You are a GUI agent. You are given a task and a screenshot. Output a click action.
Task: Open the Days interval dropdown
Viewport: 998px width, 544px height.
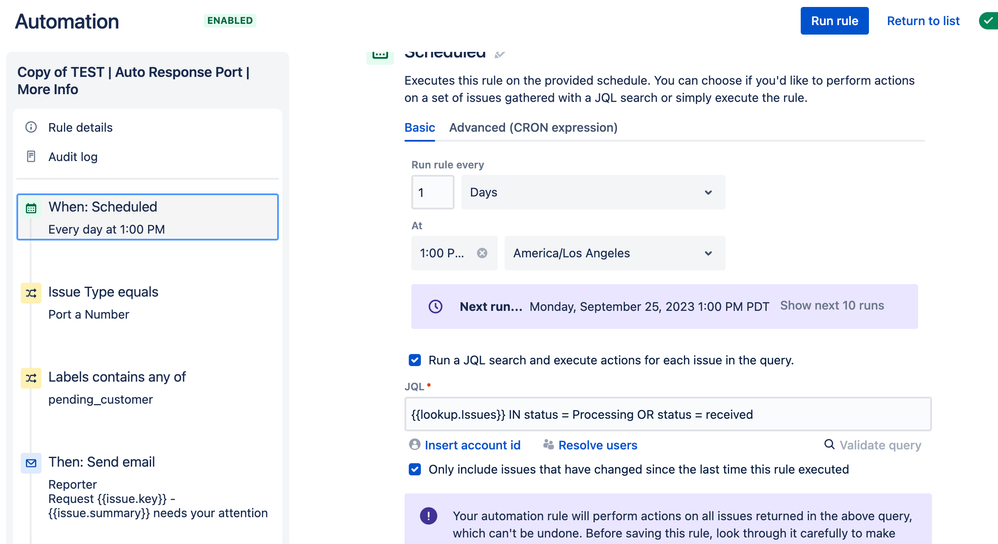(x=593, y=192)
